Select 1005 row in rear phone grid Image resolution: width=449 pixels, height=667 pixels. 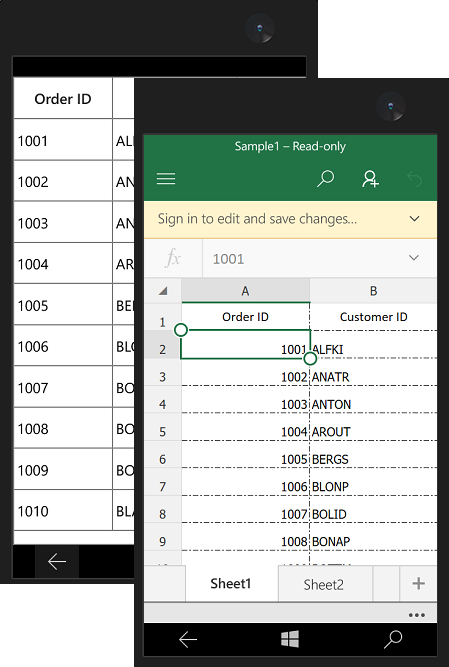coord(63,305)
